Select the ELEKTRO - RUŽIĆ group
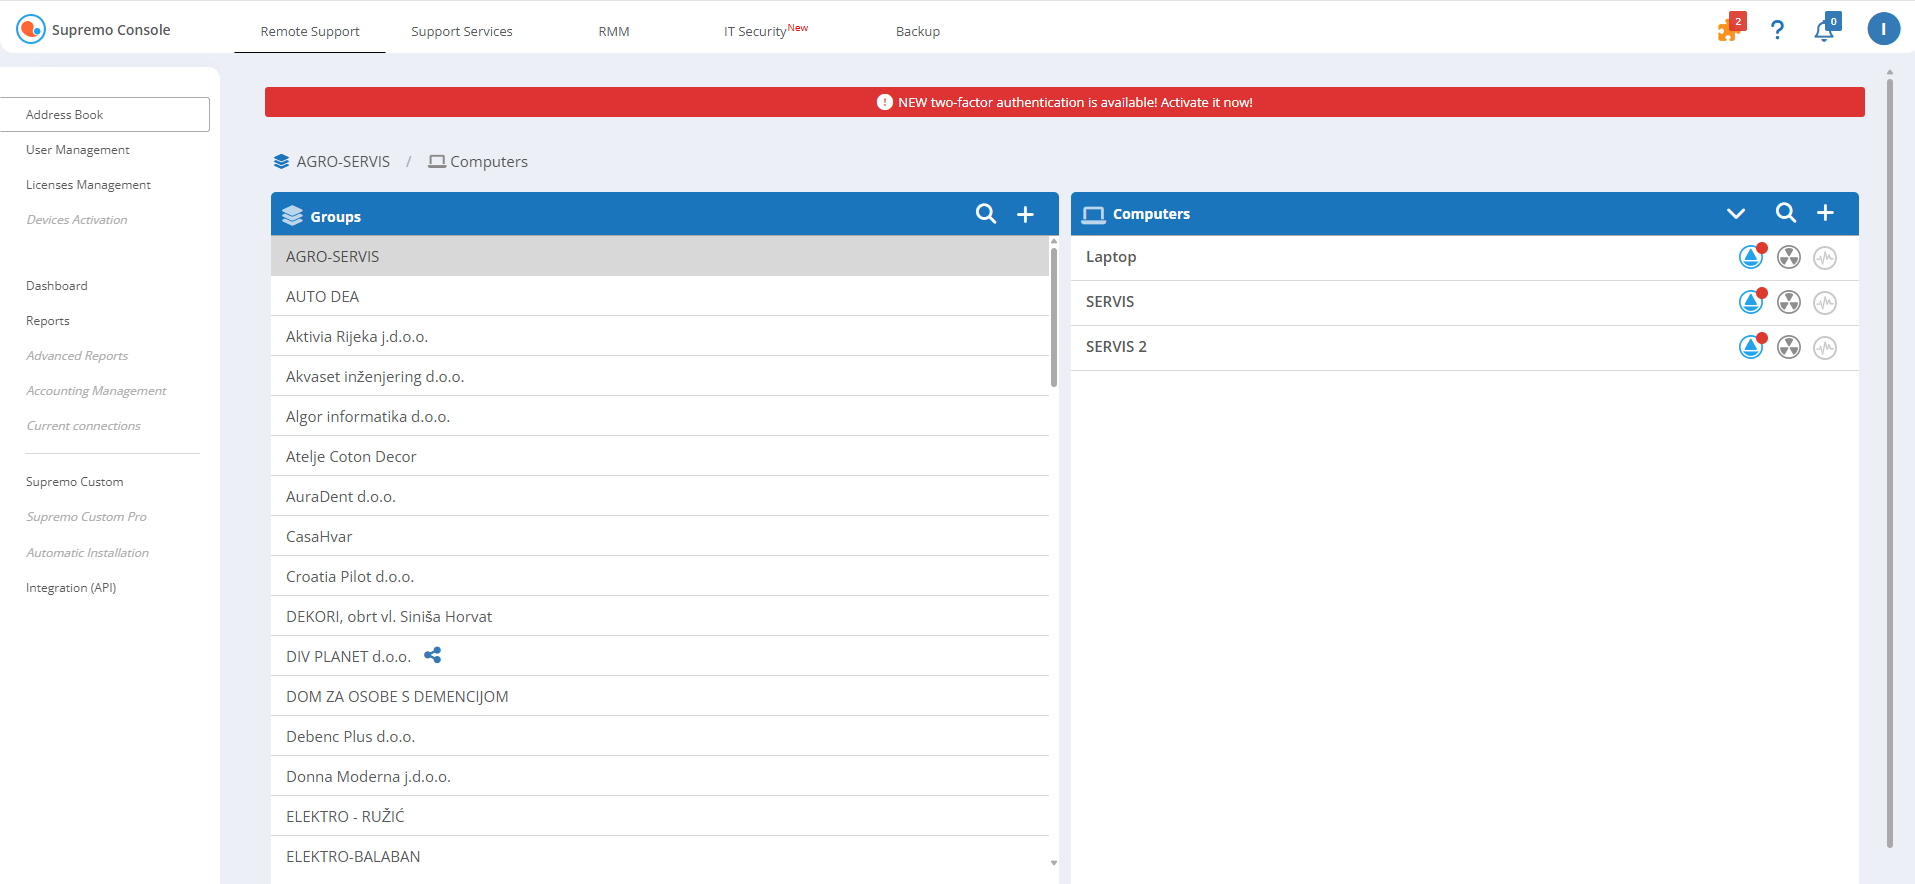Screen dimensions: 1915x884 click(x=660, y=816)
